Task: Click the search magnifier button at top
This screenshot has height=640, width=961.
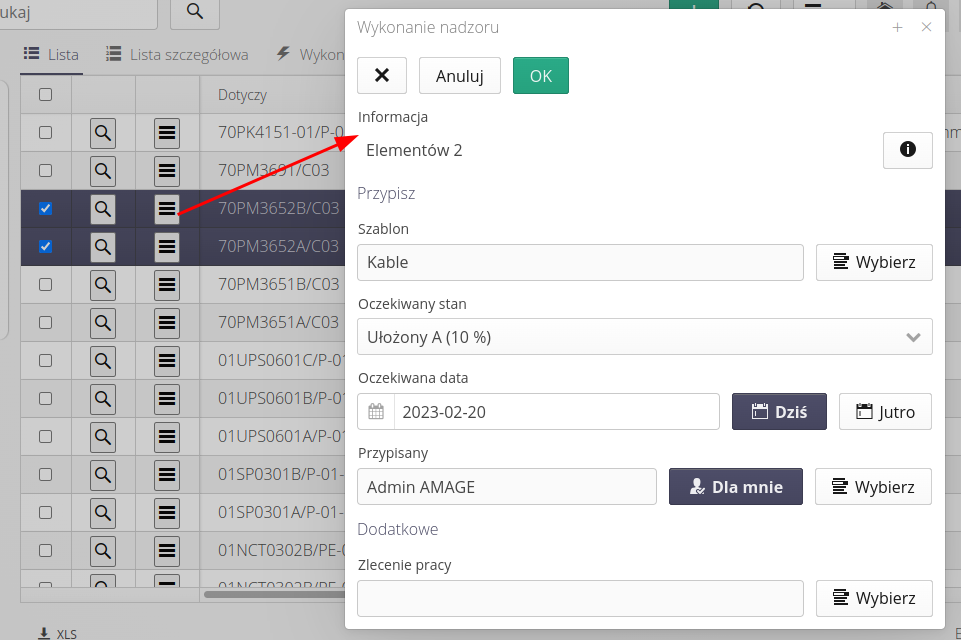Action: (194, 11)
